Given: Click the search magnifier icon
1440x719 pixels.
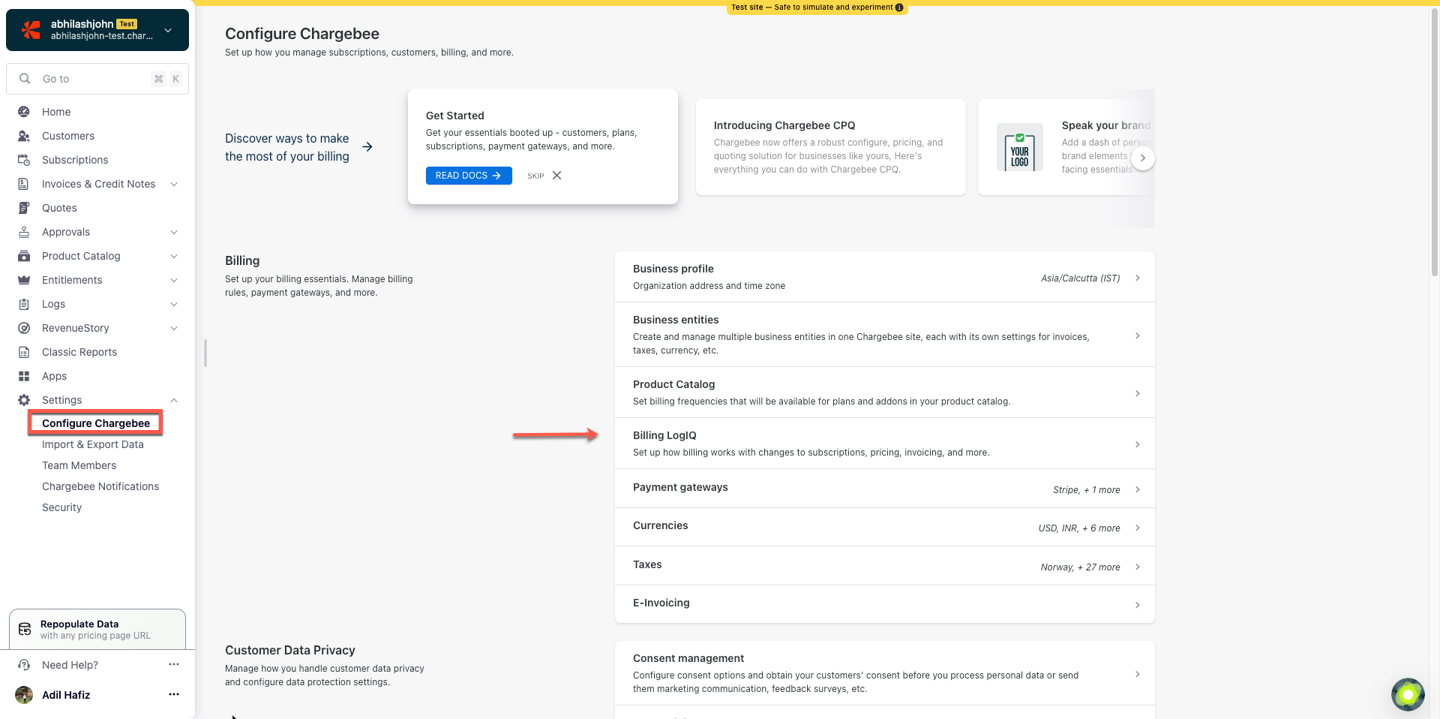Looking at the screenshot, I should pyautogui.click(x=25, y=79).
